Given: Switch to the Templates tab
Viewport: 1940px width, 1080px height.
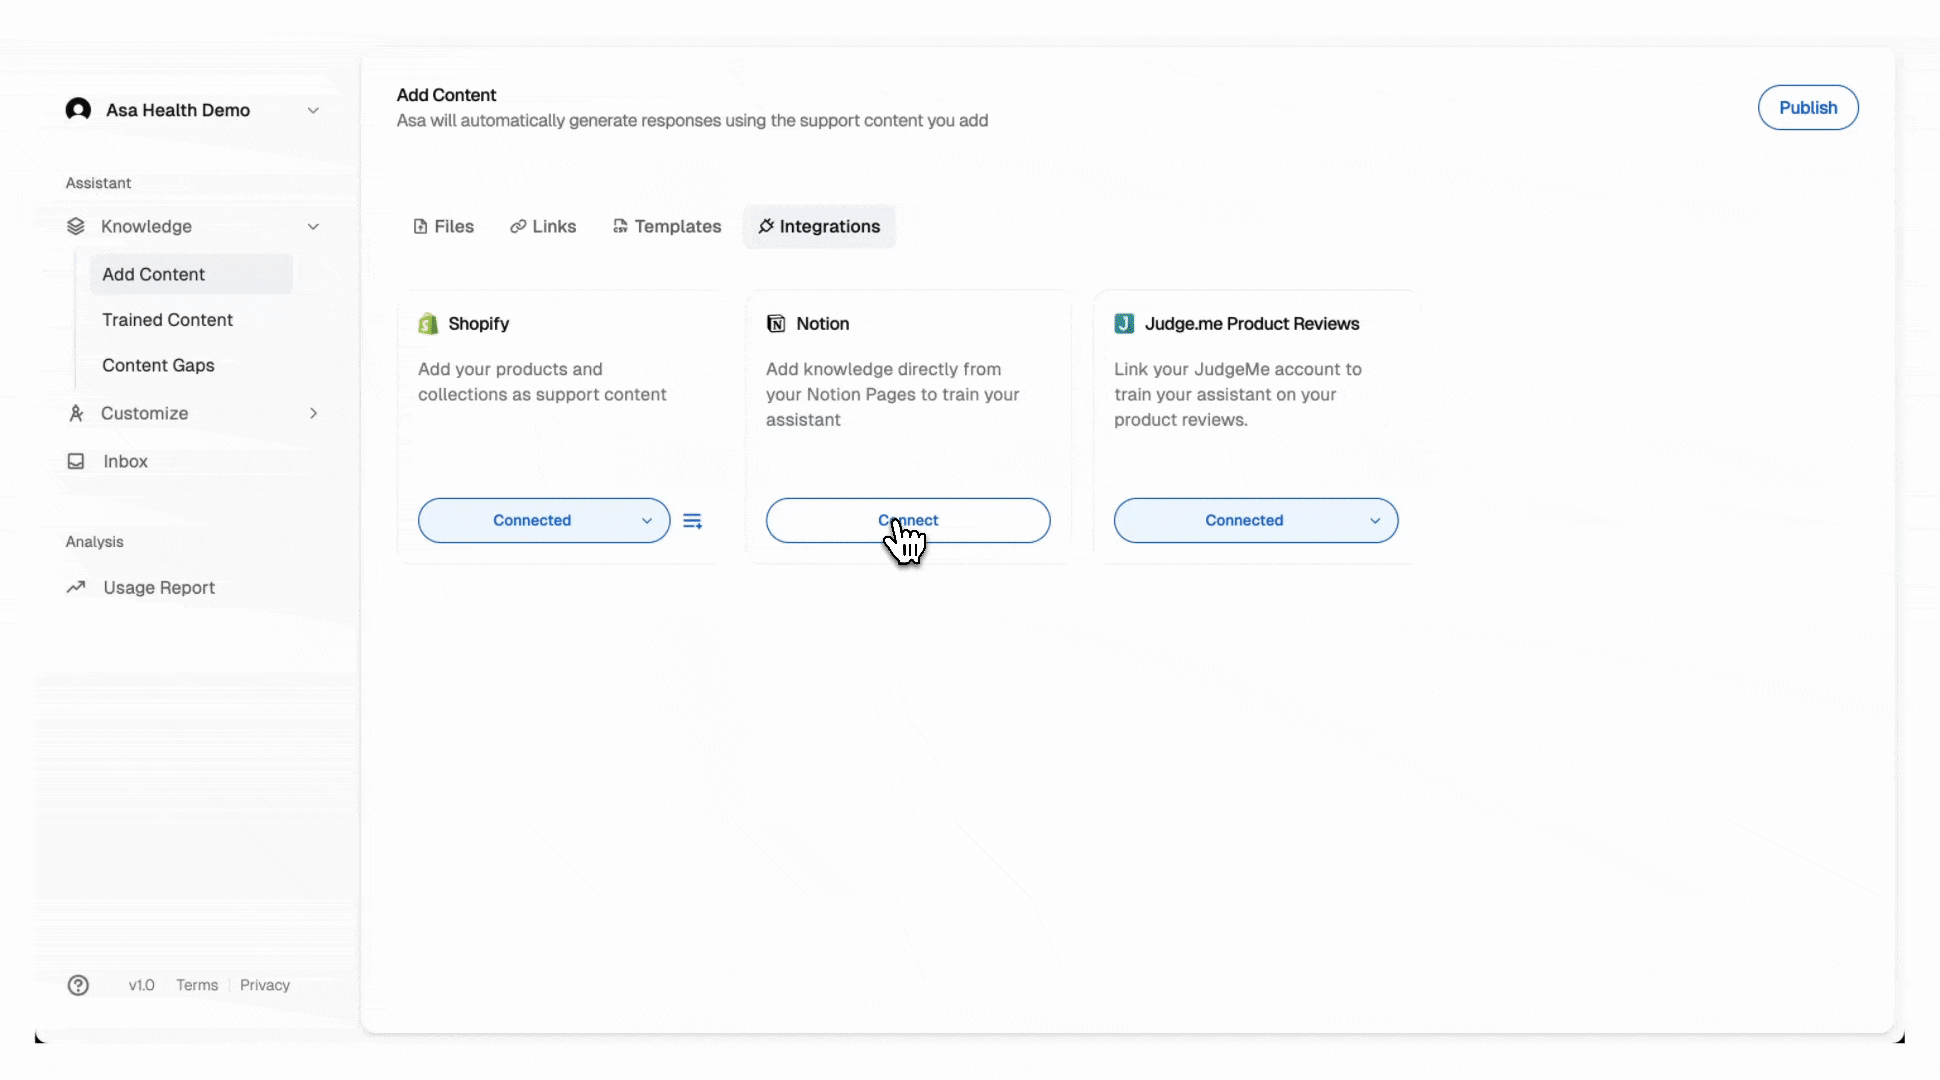Looking at the screenshot, I should [667, 227].
